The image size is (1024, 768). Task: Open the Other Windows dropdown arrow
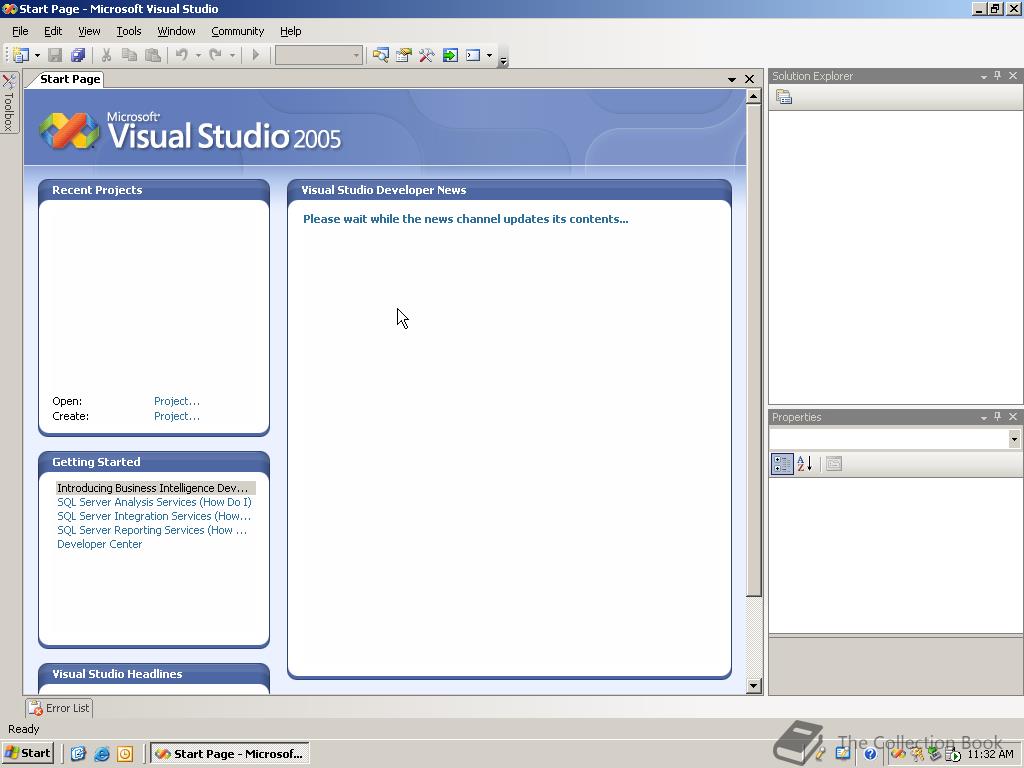[x=489, y=56]
